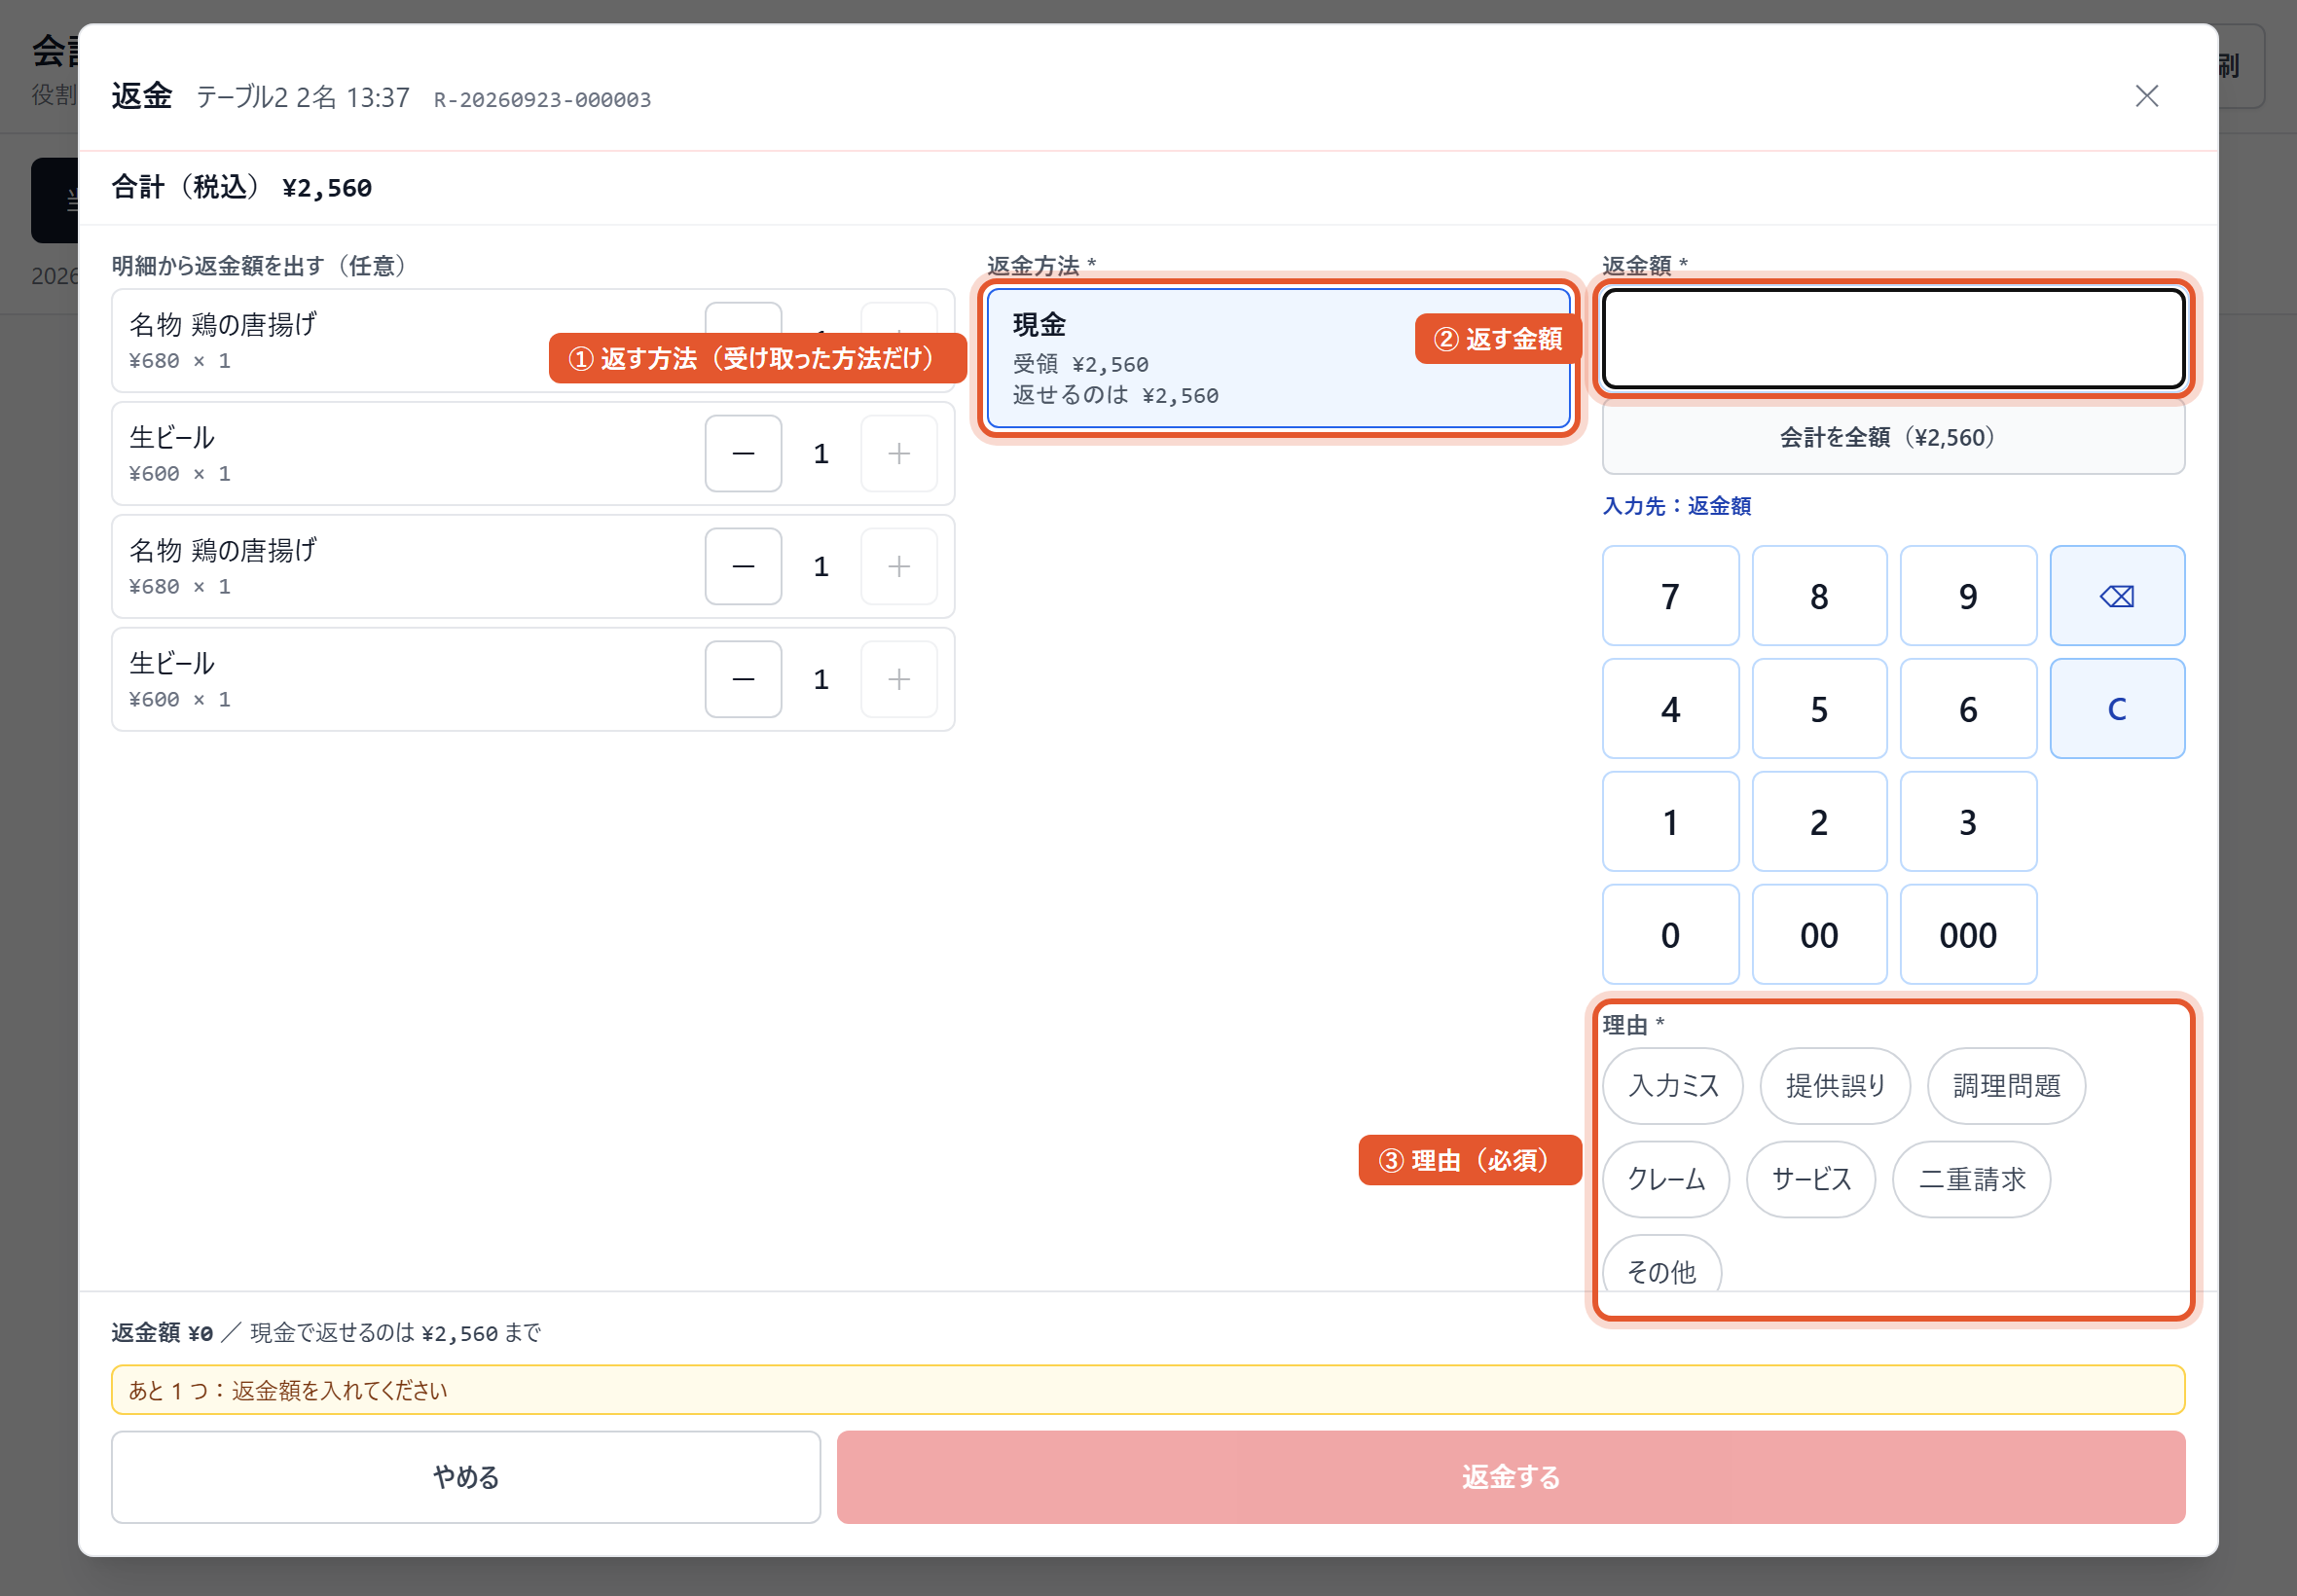Decrease the second 名物 鶏の唐揚げ quantity

click(743, 567)
